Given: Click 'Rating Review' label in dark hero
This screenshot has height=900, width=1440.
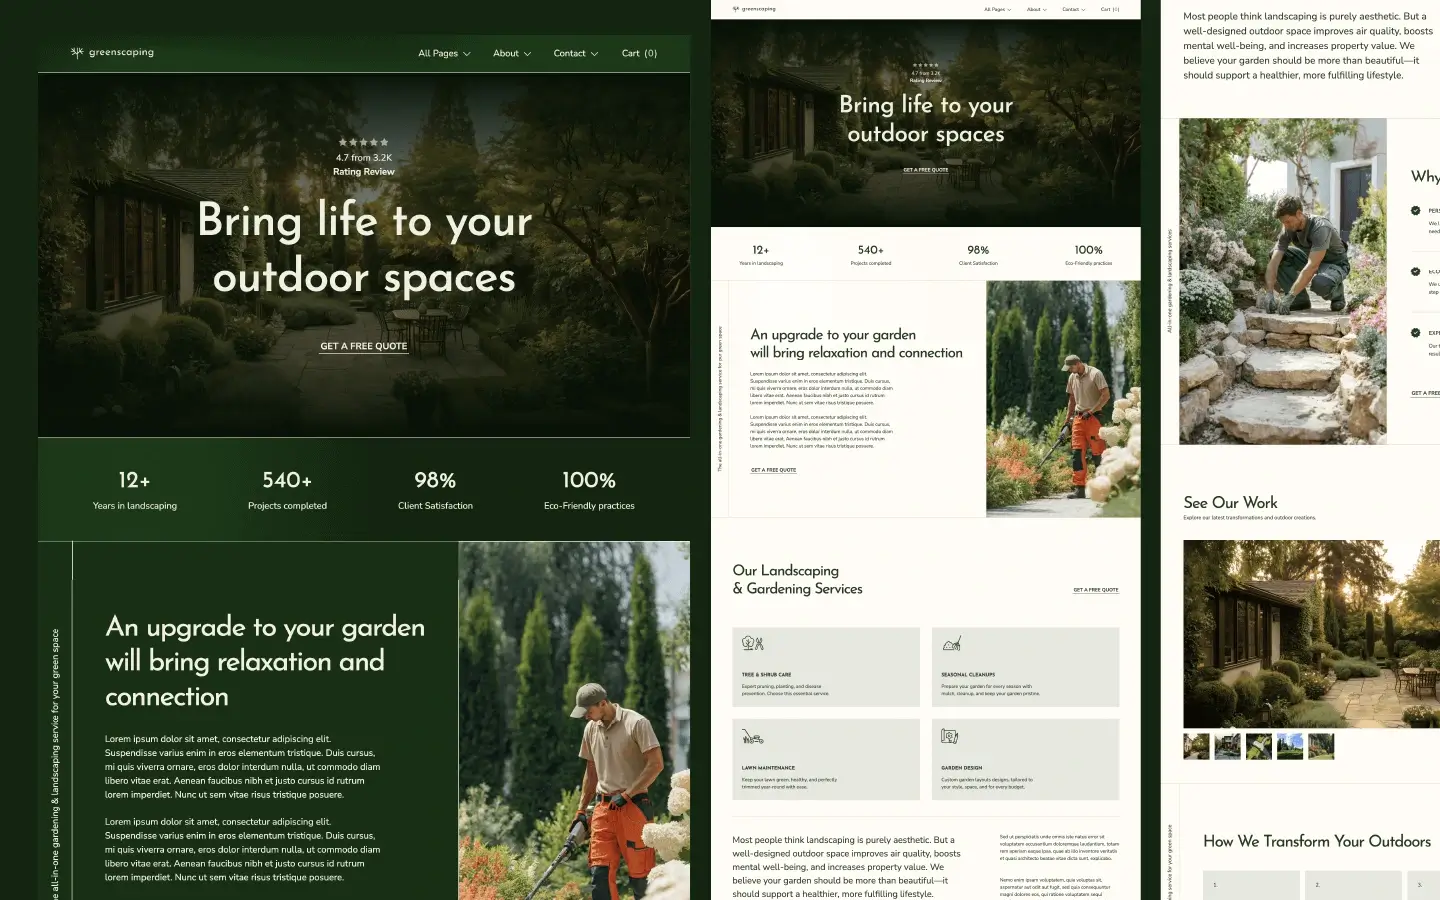Looking at the screenshot, I should 364,172.
